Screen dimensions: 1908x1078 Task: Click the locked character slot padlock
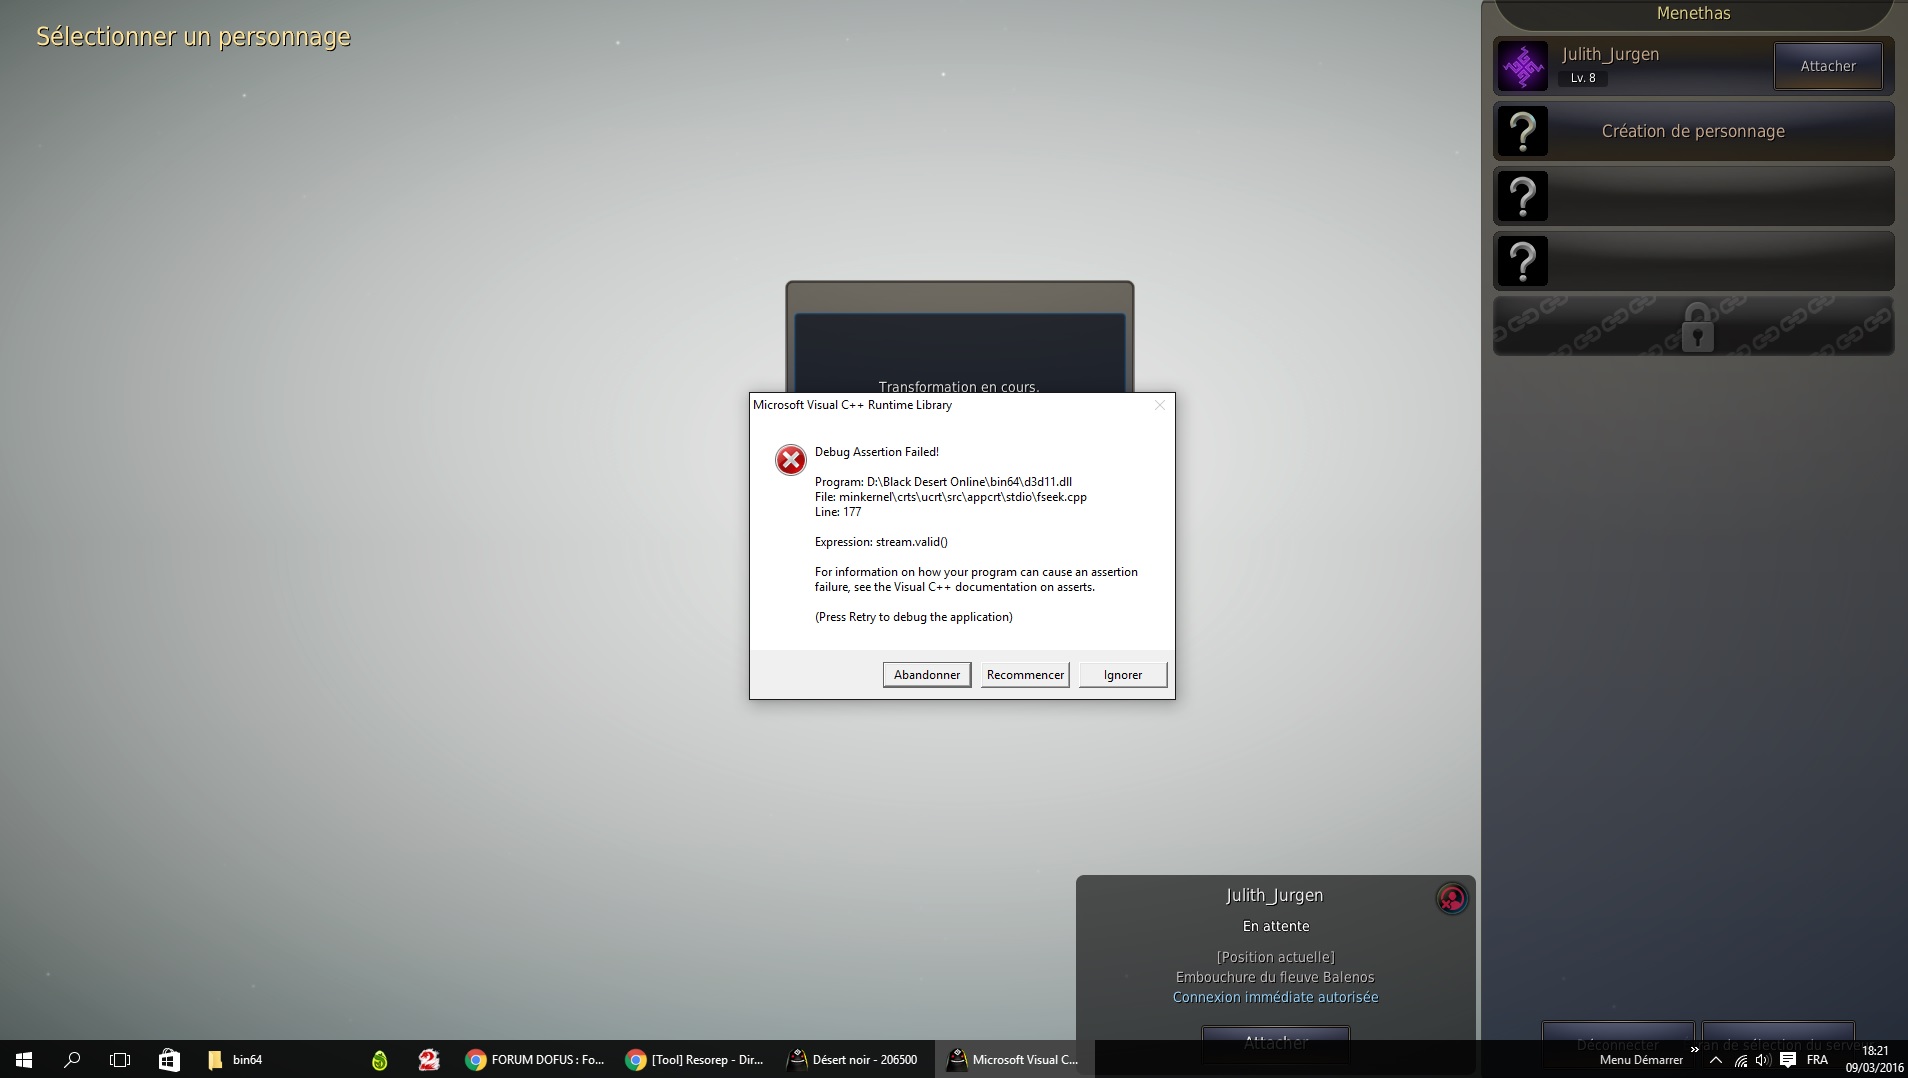(x=1696, y=327)
